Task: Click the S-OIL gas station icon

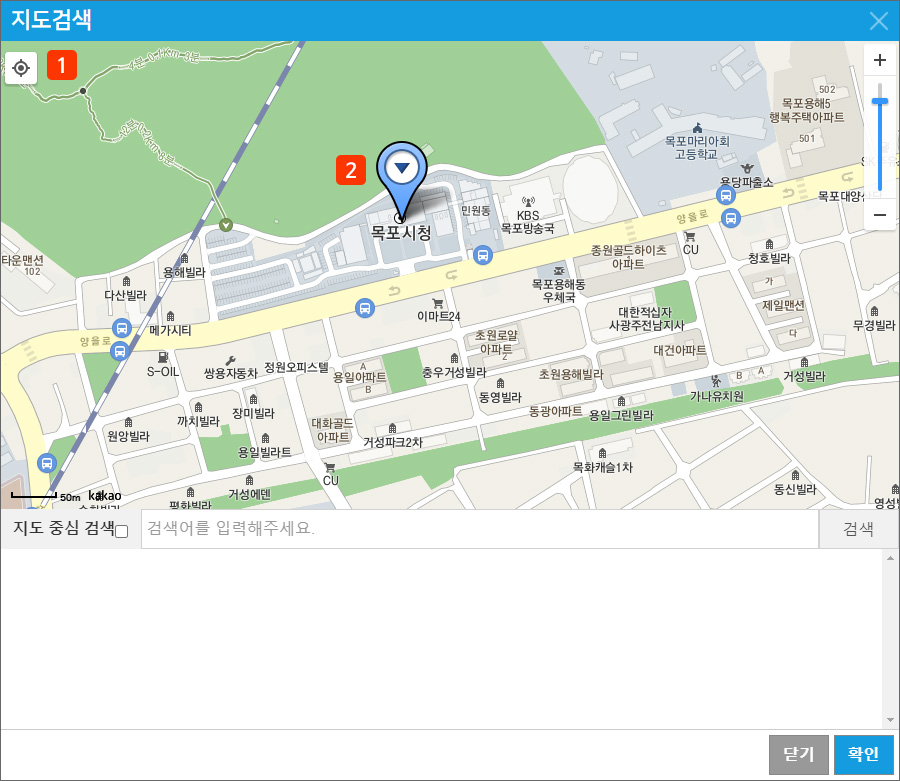Action: [x=162, y=356]
